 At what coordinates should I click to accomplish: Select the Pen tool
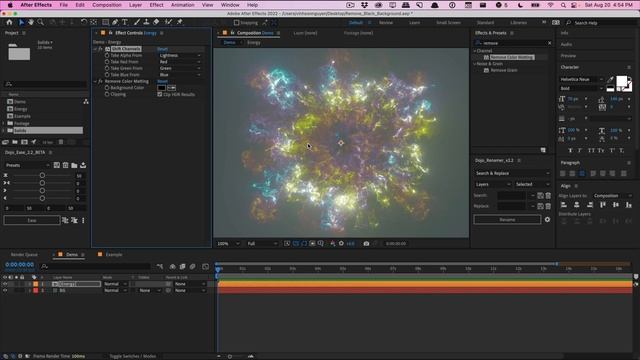(115, 22)
